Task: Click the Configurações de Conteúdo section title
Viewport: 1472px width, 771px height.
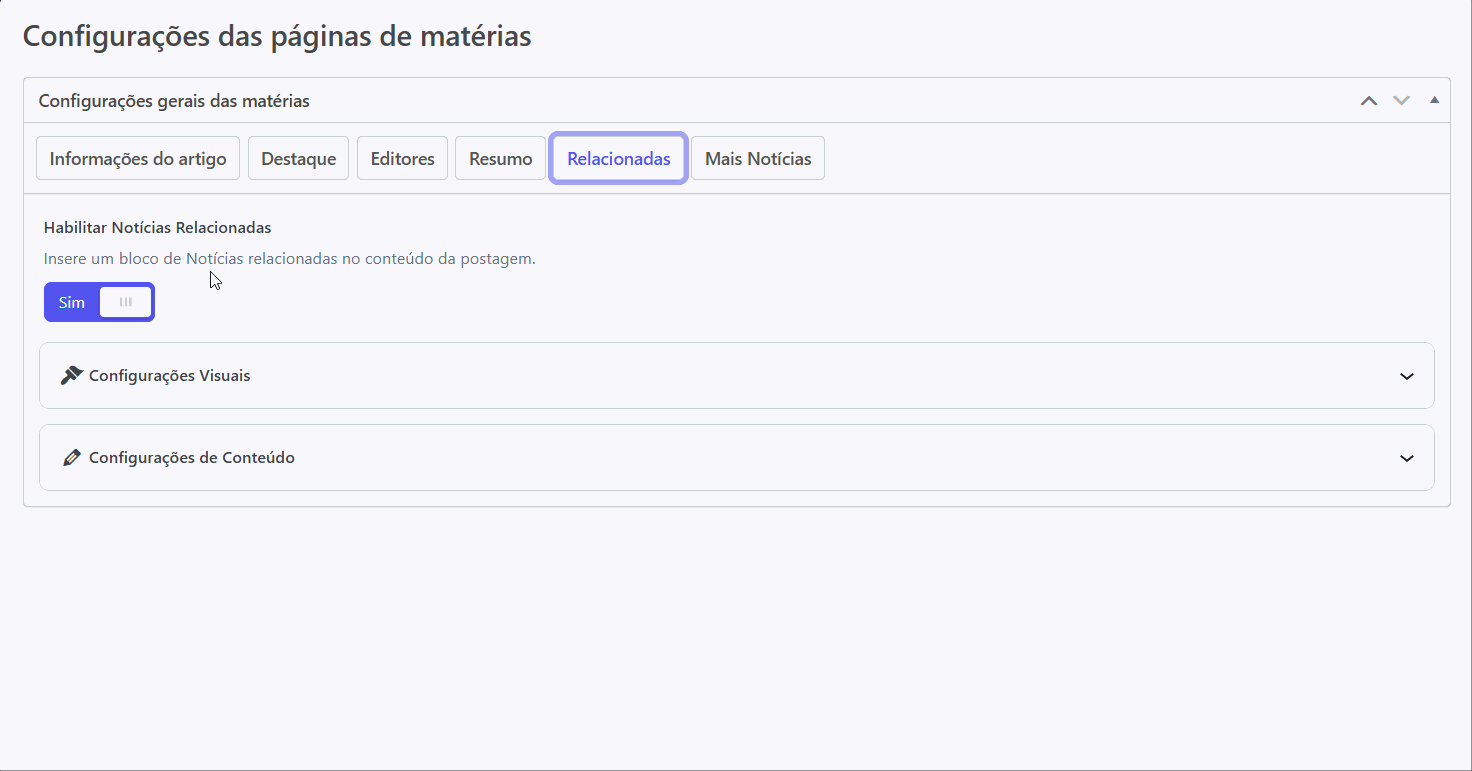Action: [x=191, y=458]
